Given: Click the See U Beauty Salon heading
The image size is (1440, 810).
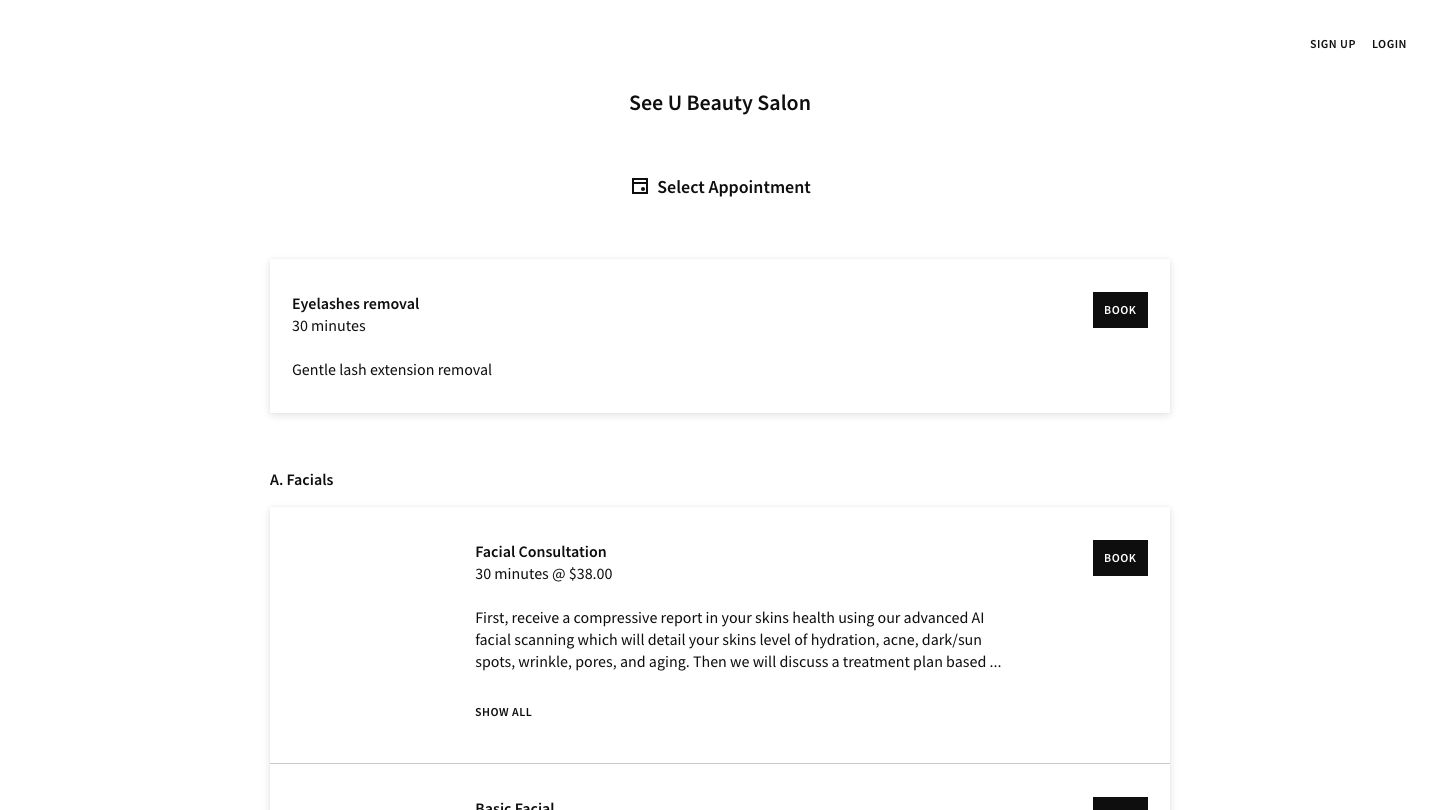Looking at the screenshot, I should tap(719, 103).
